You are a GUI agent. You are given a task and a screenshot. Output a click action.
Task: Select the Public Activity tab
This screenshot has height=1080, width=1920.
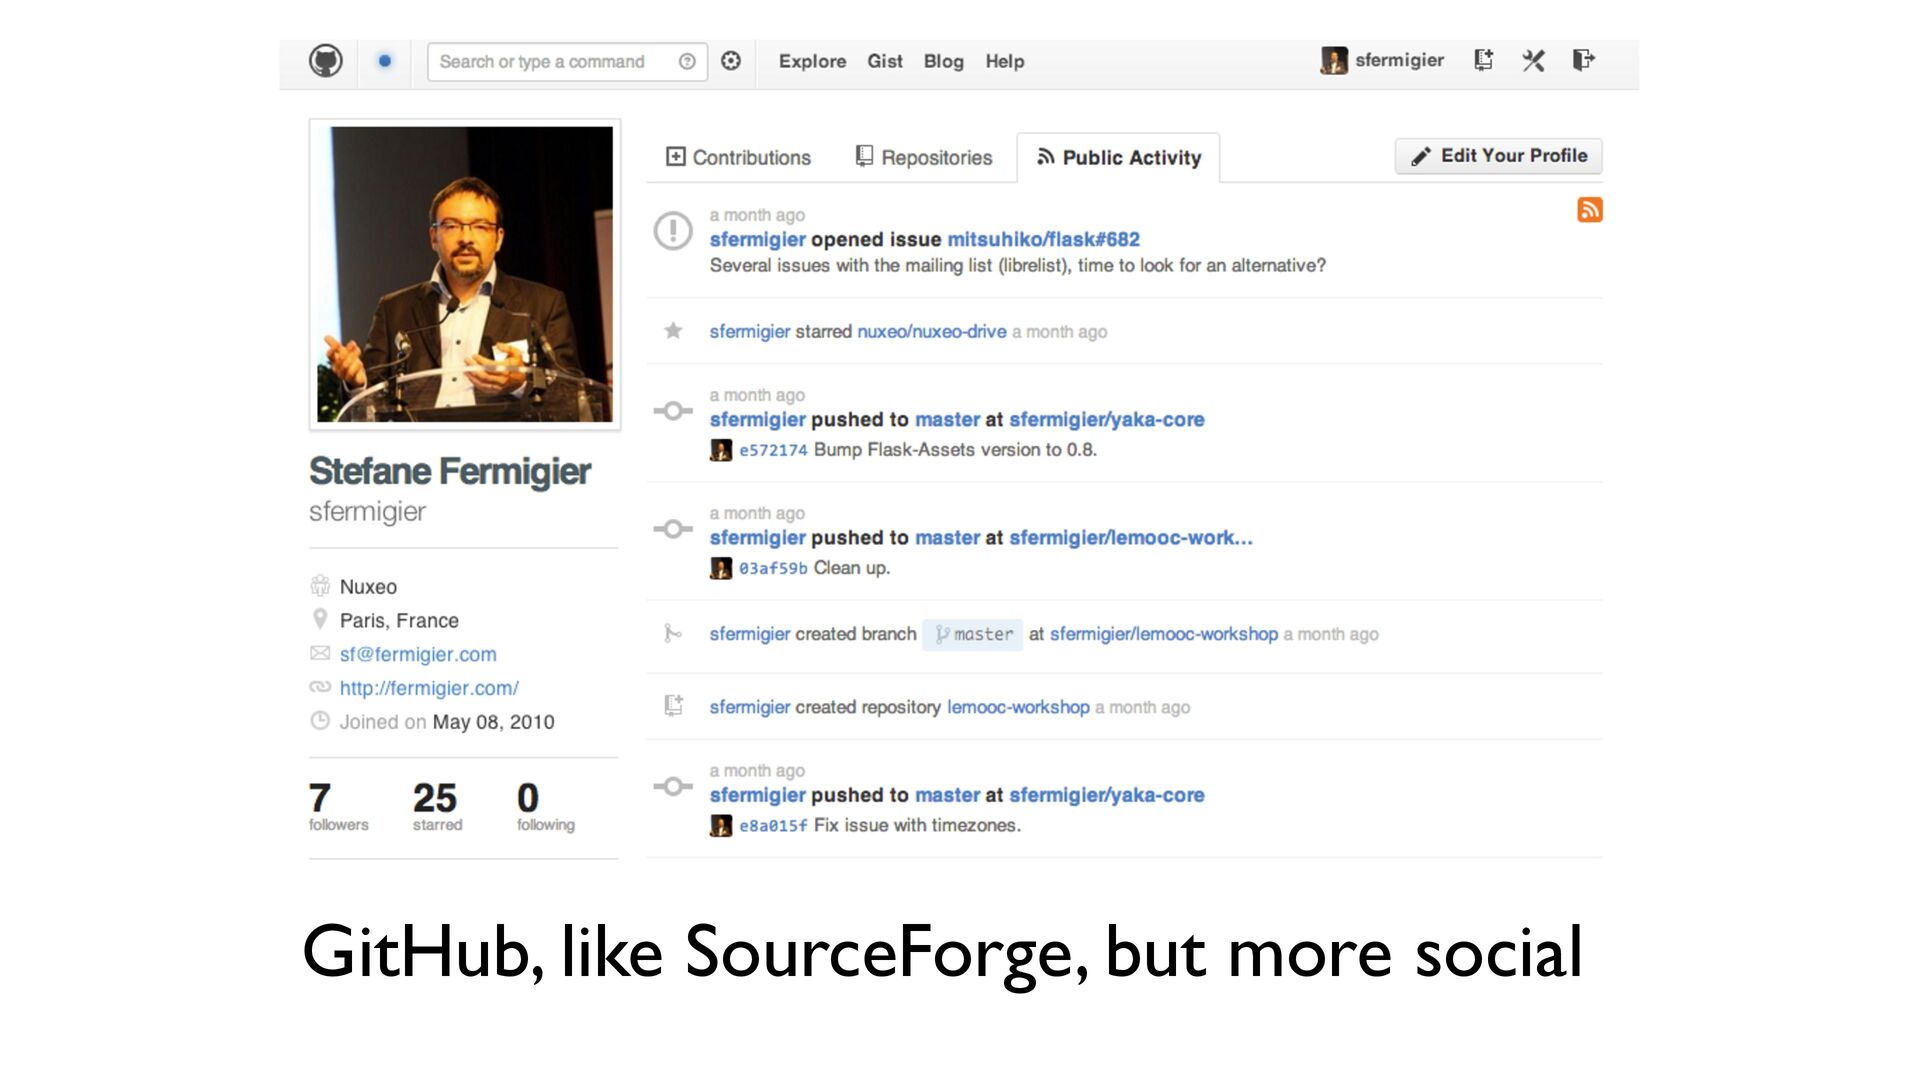tap(1118, 158)
